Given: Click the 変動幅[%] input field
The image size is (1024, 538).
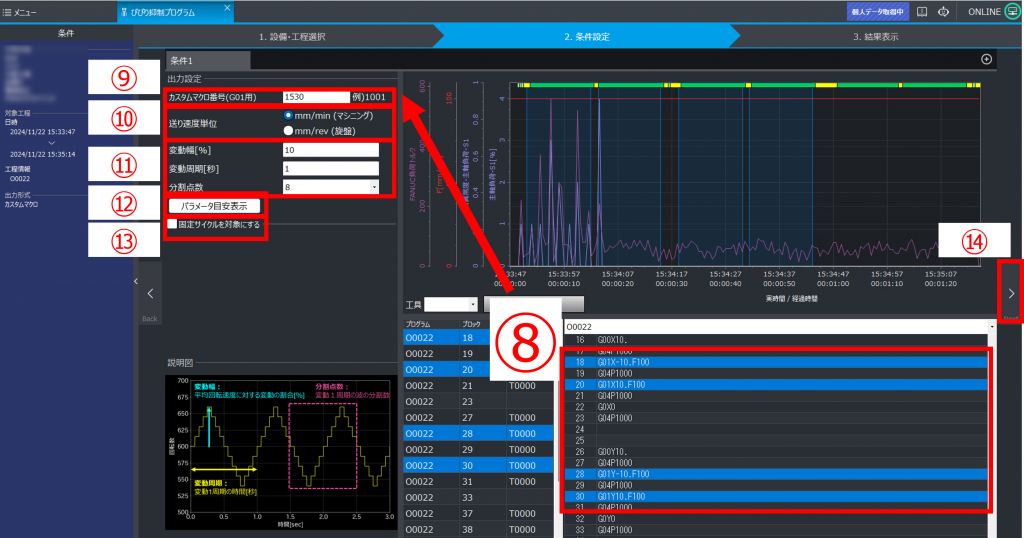Looking at the screenshot, I should coord(330,150).
